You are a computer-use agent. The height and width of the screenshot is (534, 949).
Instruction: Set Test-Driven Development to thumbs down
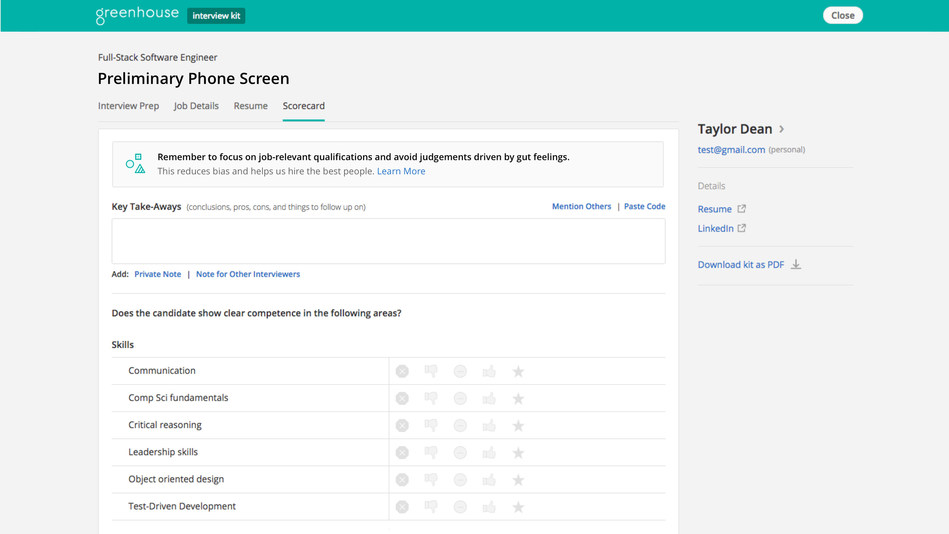click(431, 507)
